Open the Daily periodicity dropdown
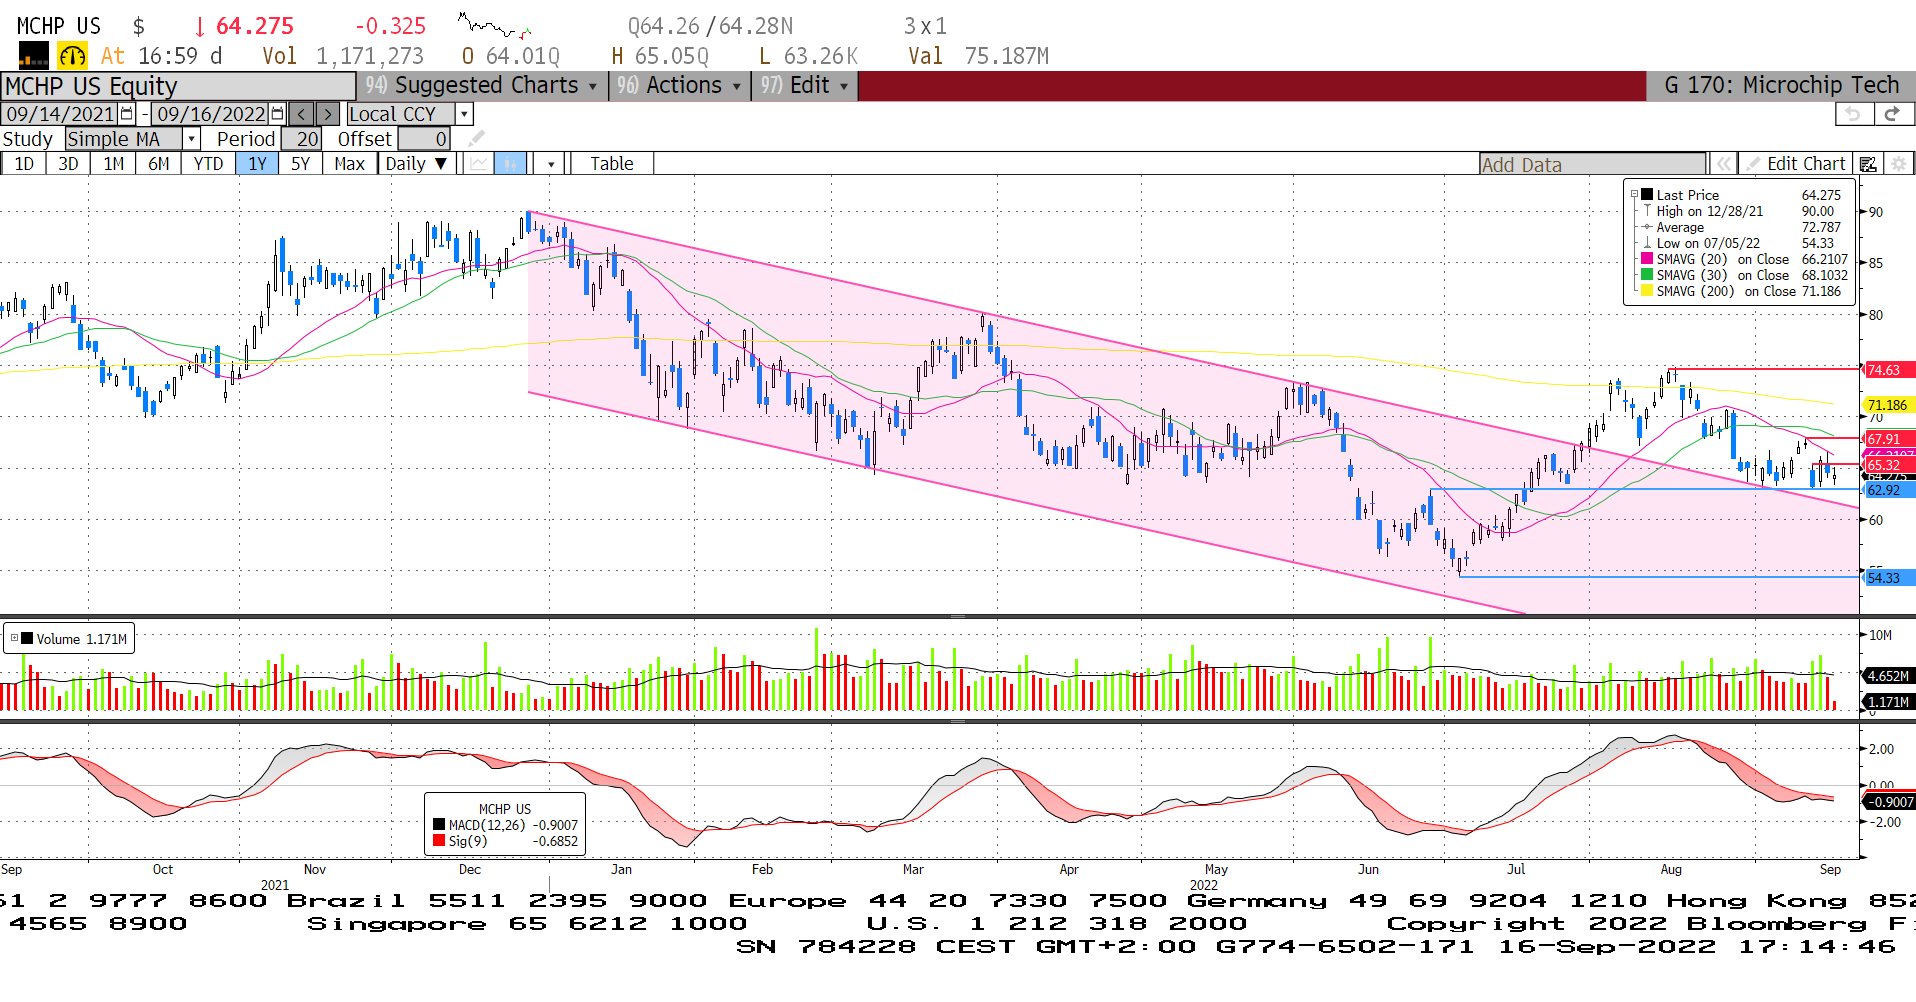 pyautogui.click(x=417, y=164)
